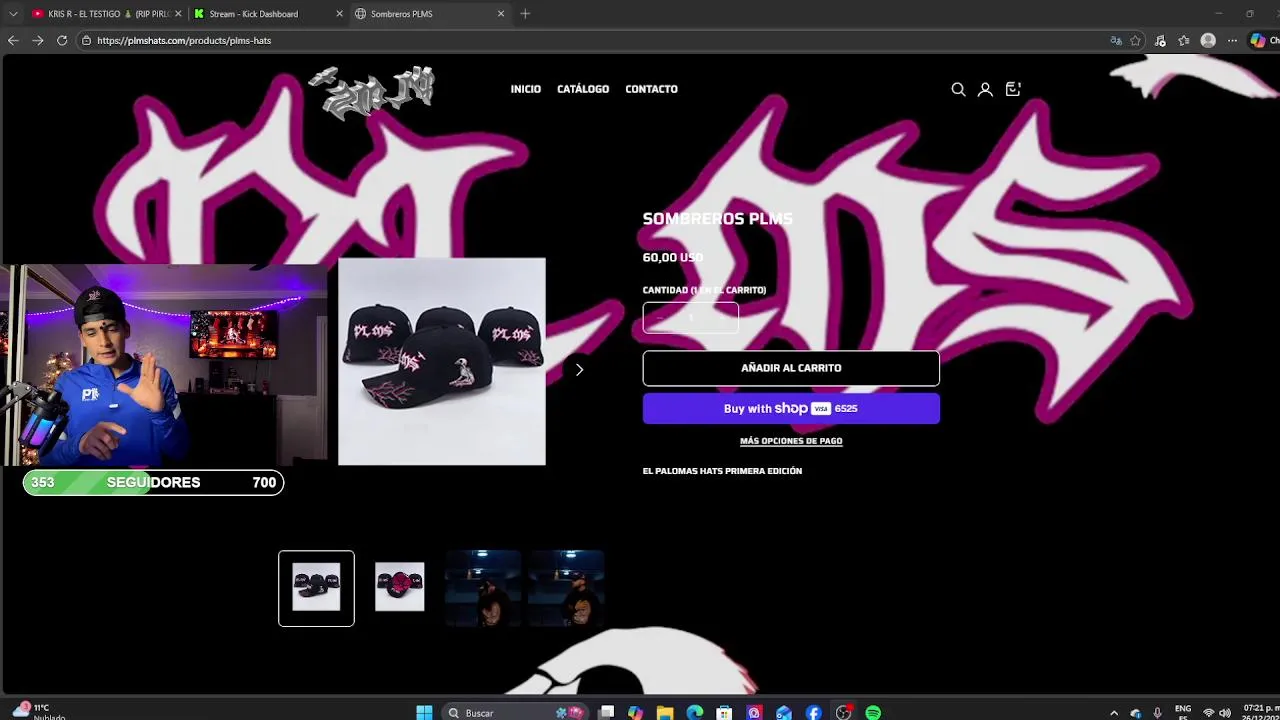Open Microsoft Store from the taskbar
This screenshot has width=1280, height=720.
pyautogui.click(x=724, y=712)
